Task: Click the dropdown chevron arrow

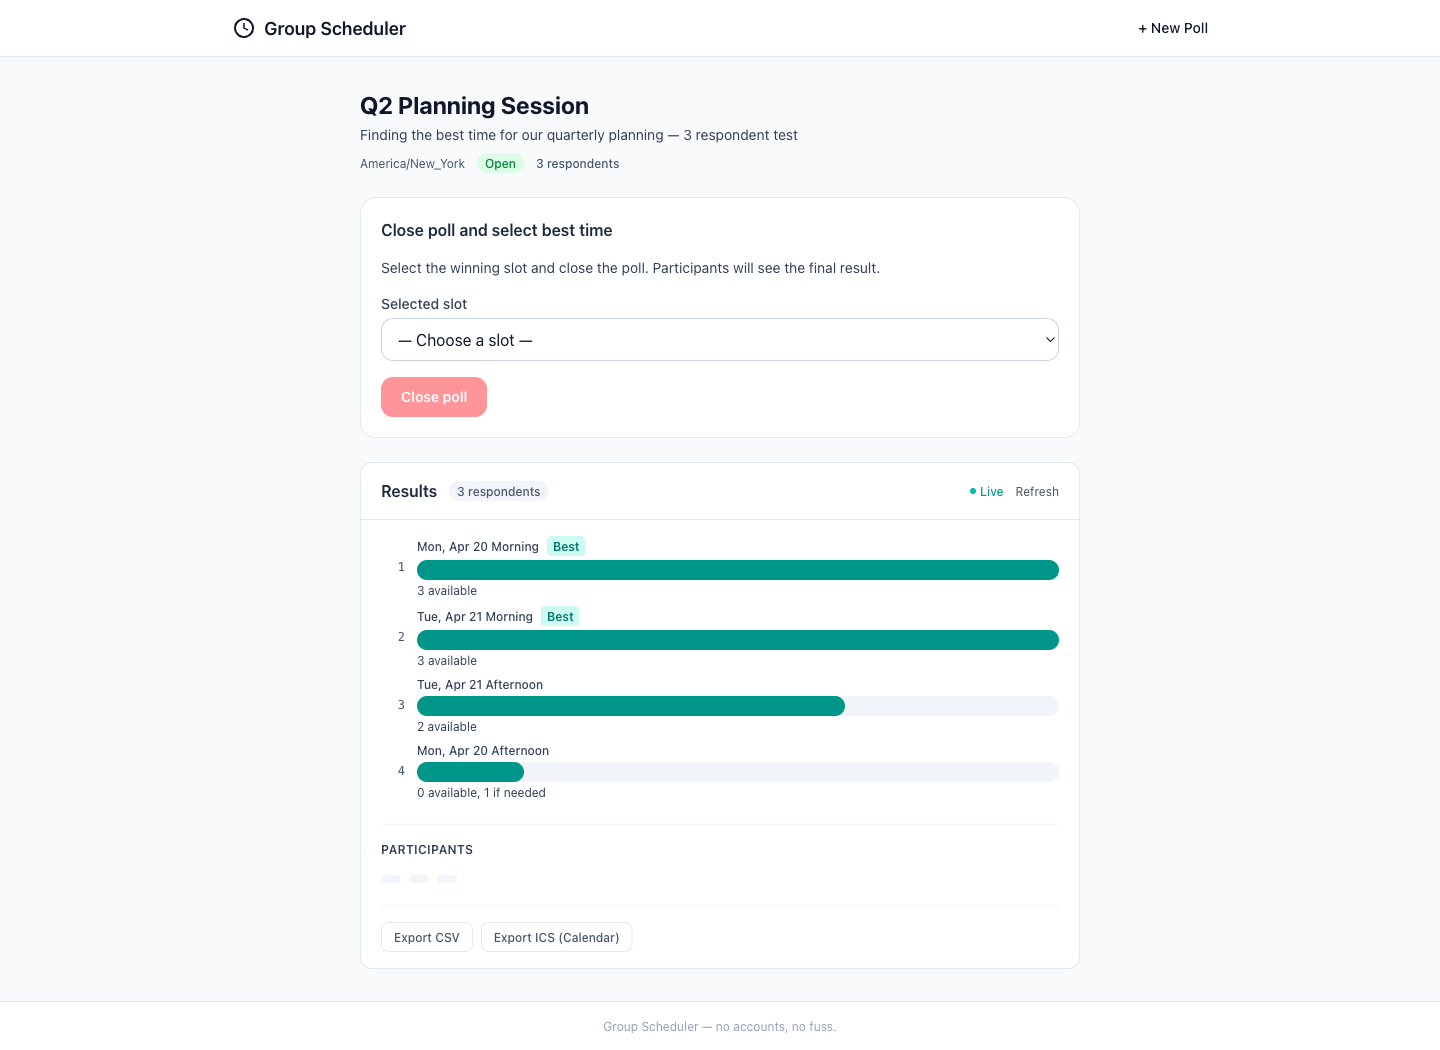Action: tap(1050, 340)
